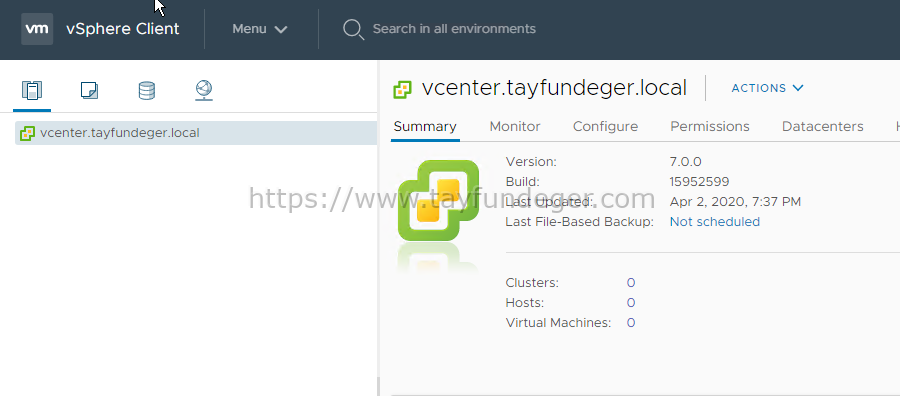
Task: Click the Not scheduled backup link
Action: (x=715, y=222)
